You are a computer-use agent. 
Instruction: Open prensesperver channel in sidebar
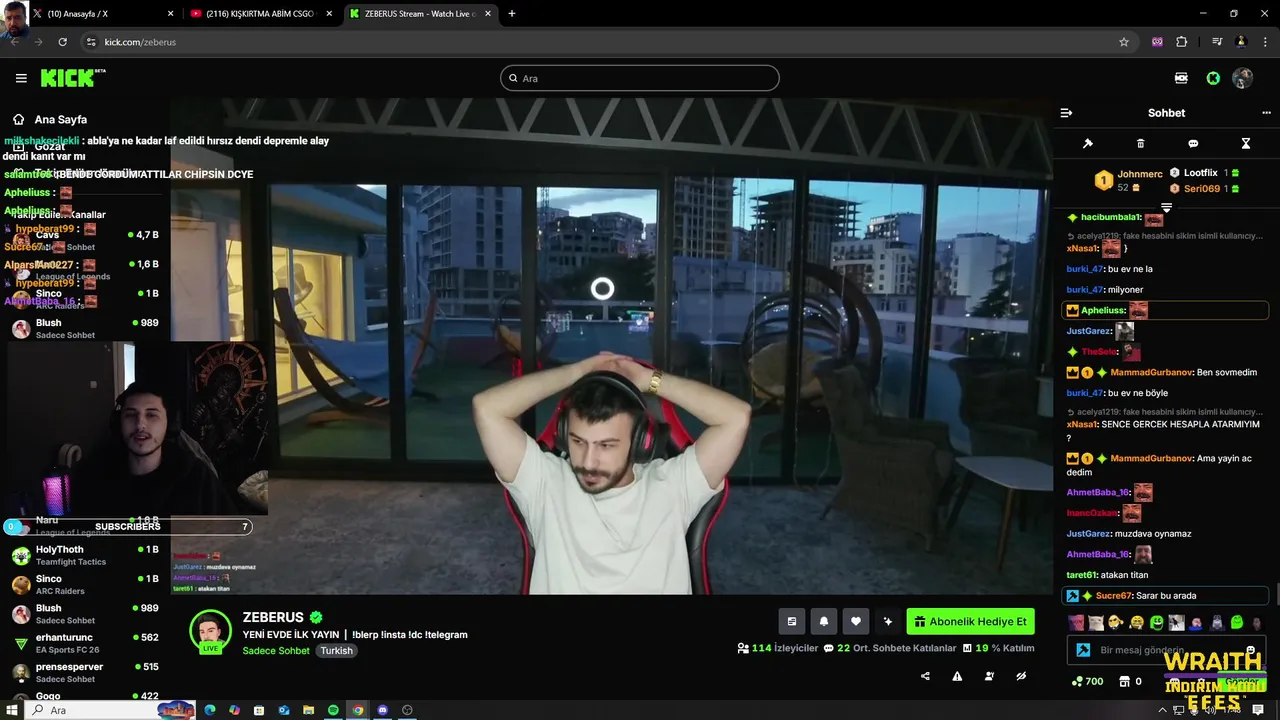tap(85, 672)
